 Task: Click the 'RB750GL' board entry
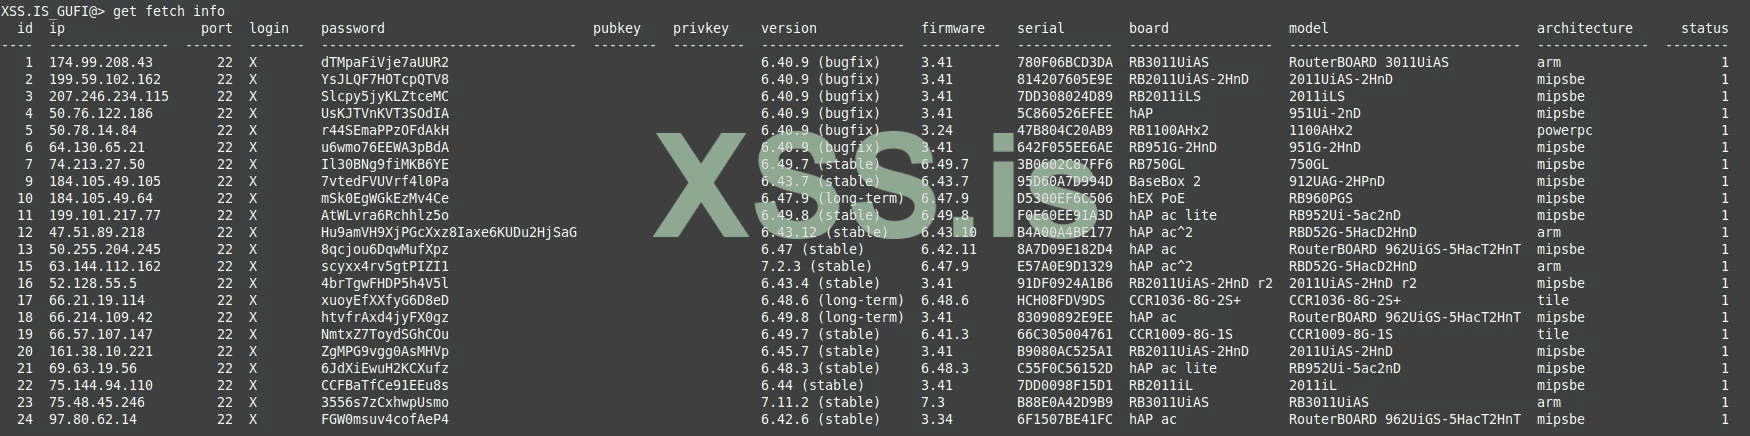pyautogui.click(x=1156, y=164)
